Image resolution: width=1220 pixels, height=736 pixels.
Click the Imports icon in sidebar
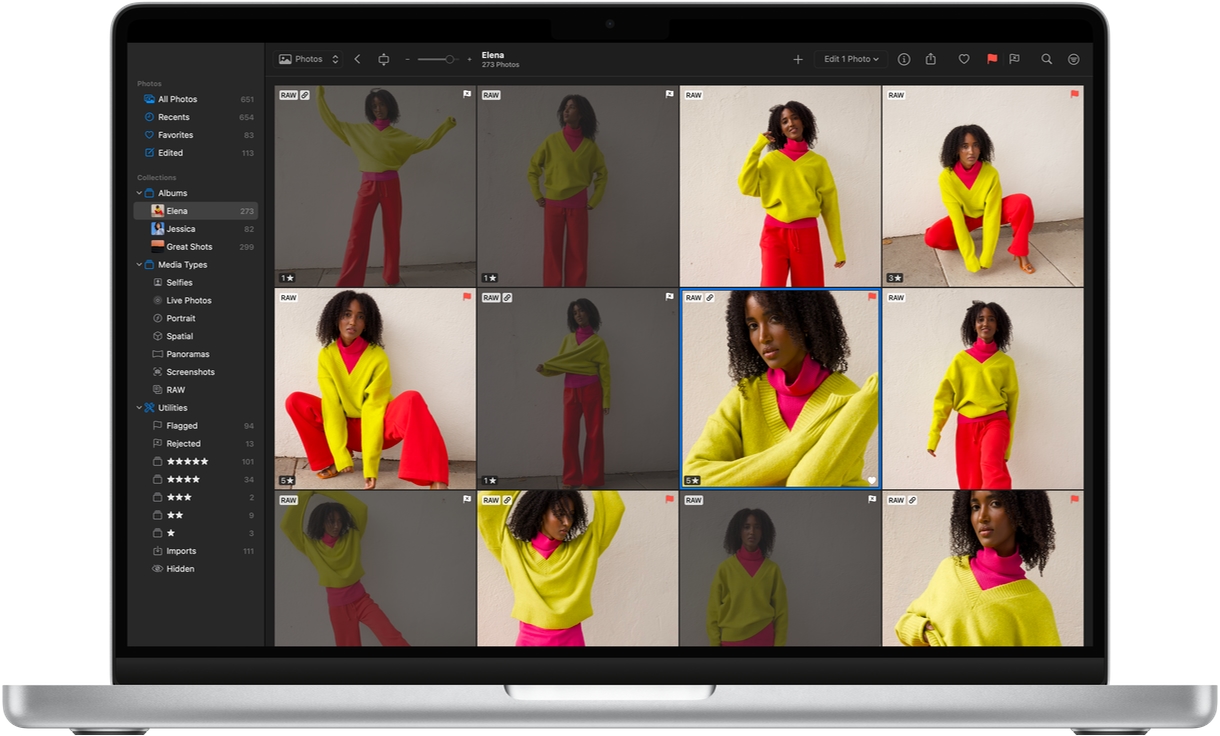[157, 552]
